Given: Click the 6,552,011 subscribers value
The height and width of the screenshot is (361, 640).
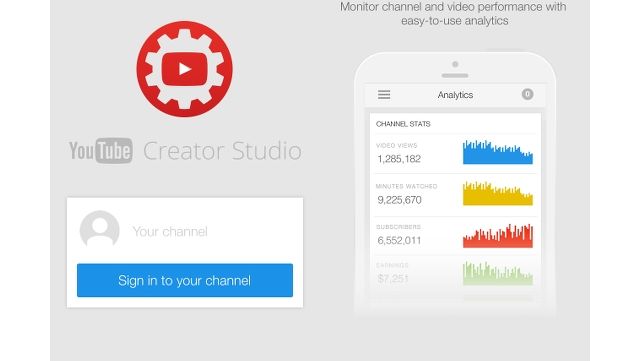Looking at the screenshot, I should pos(399,240).
